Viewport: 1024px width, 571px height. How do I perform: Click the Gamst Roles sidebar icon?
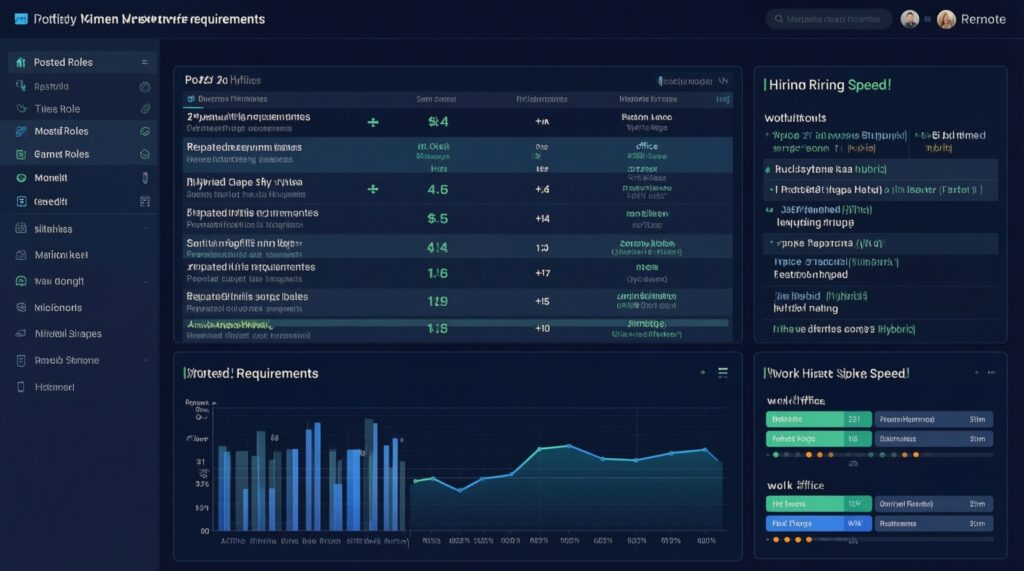(x=21, y=155)
